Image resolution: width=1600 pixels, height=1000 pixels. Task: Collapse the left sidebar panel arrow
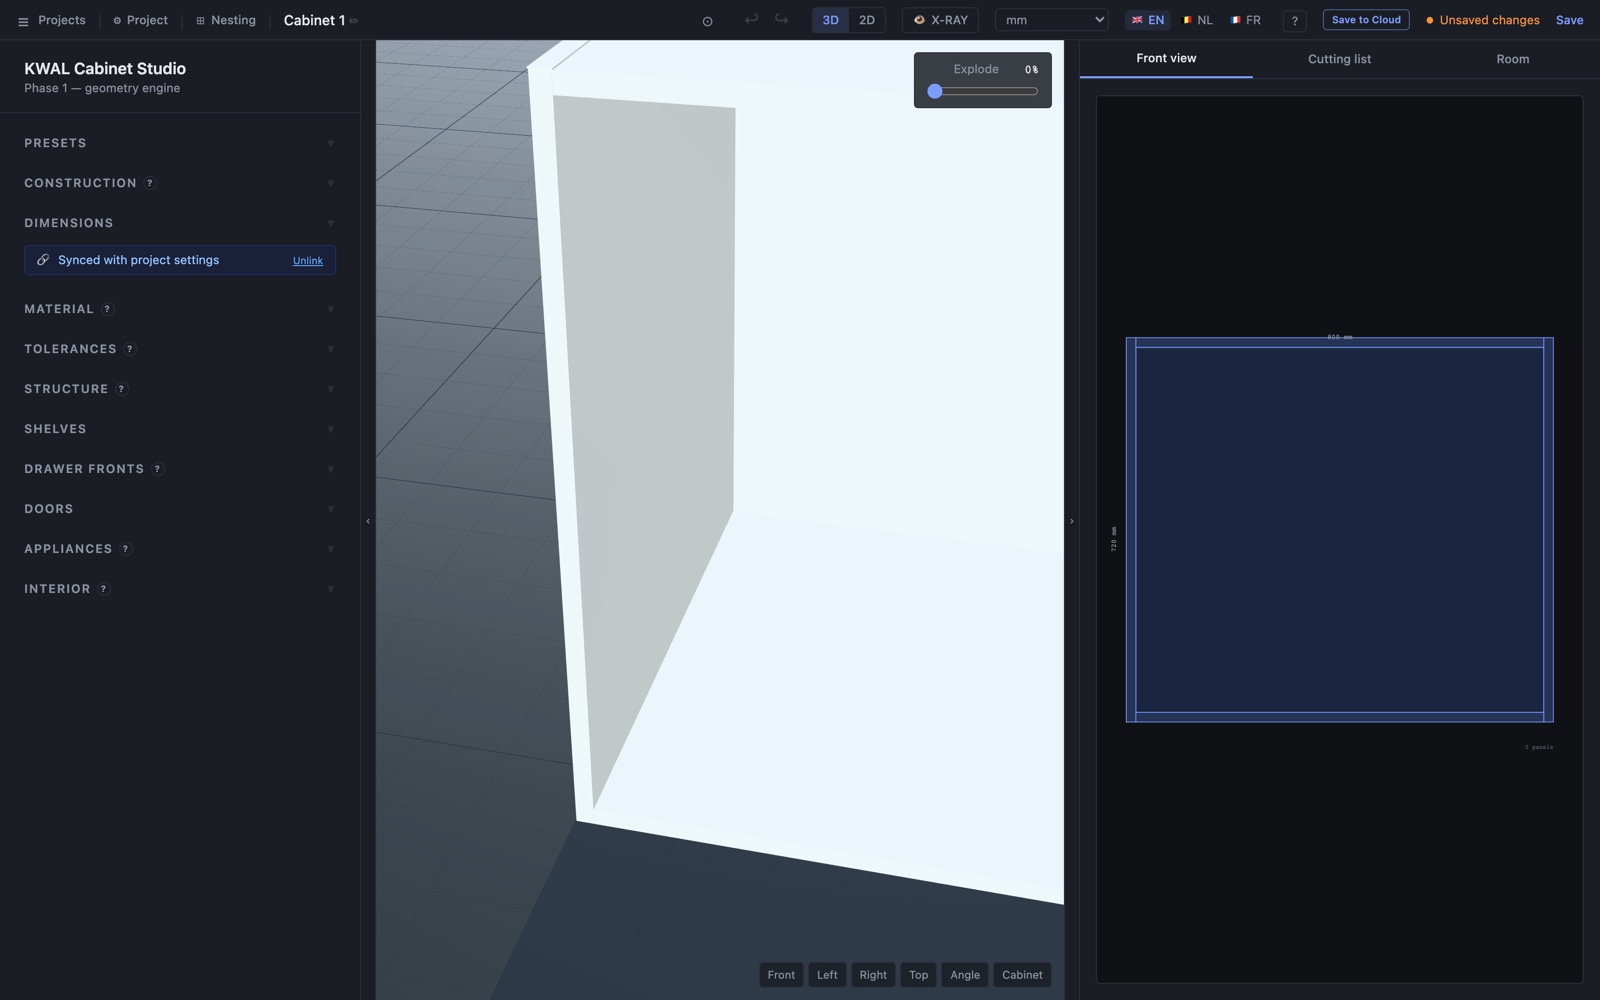368,521
